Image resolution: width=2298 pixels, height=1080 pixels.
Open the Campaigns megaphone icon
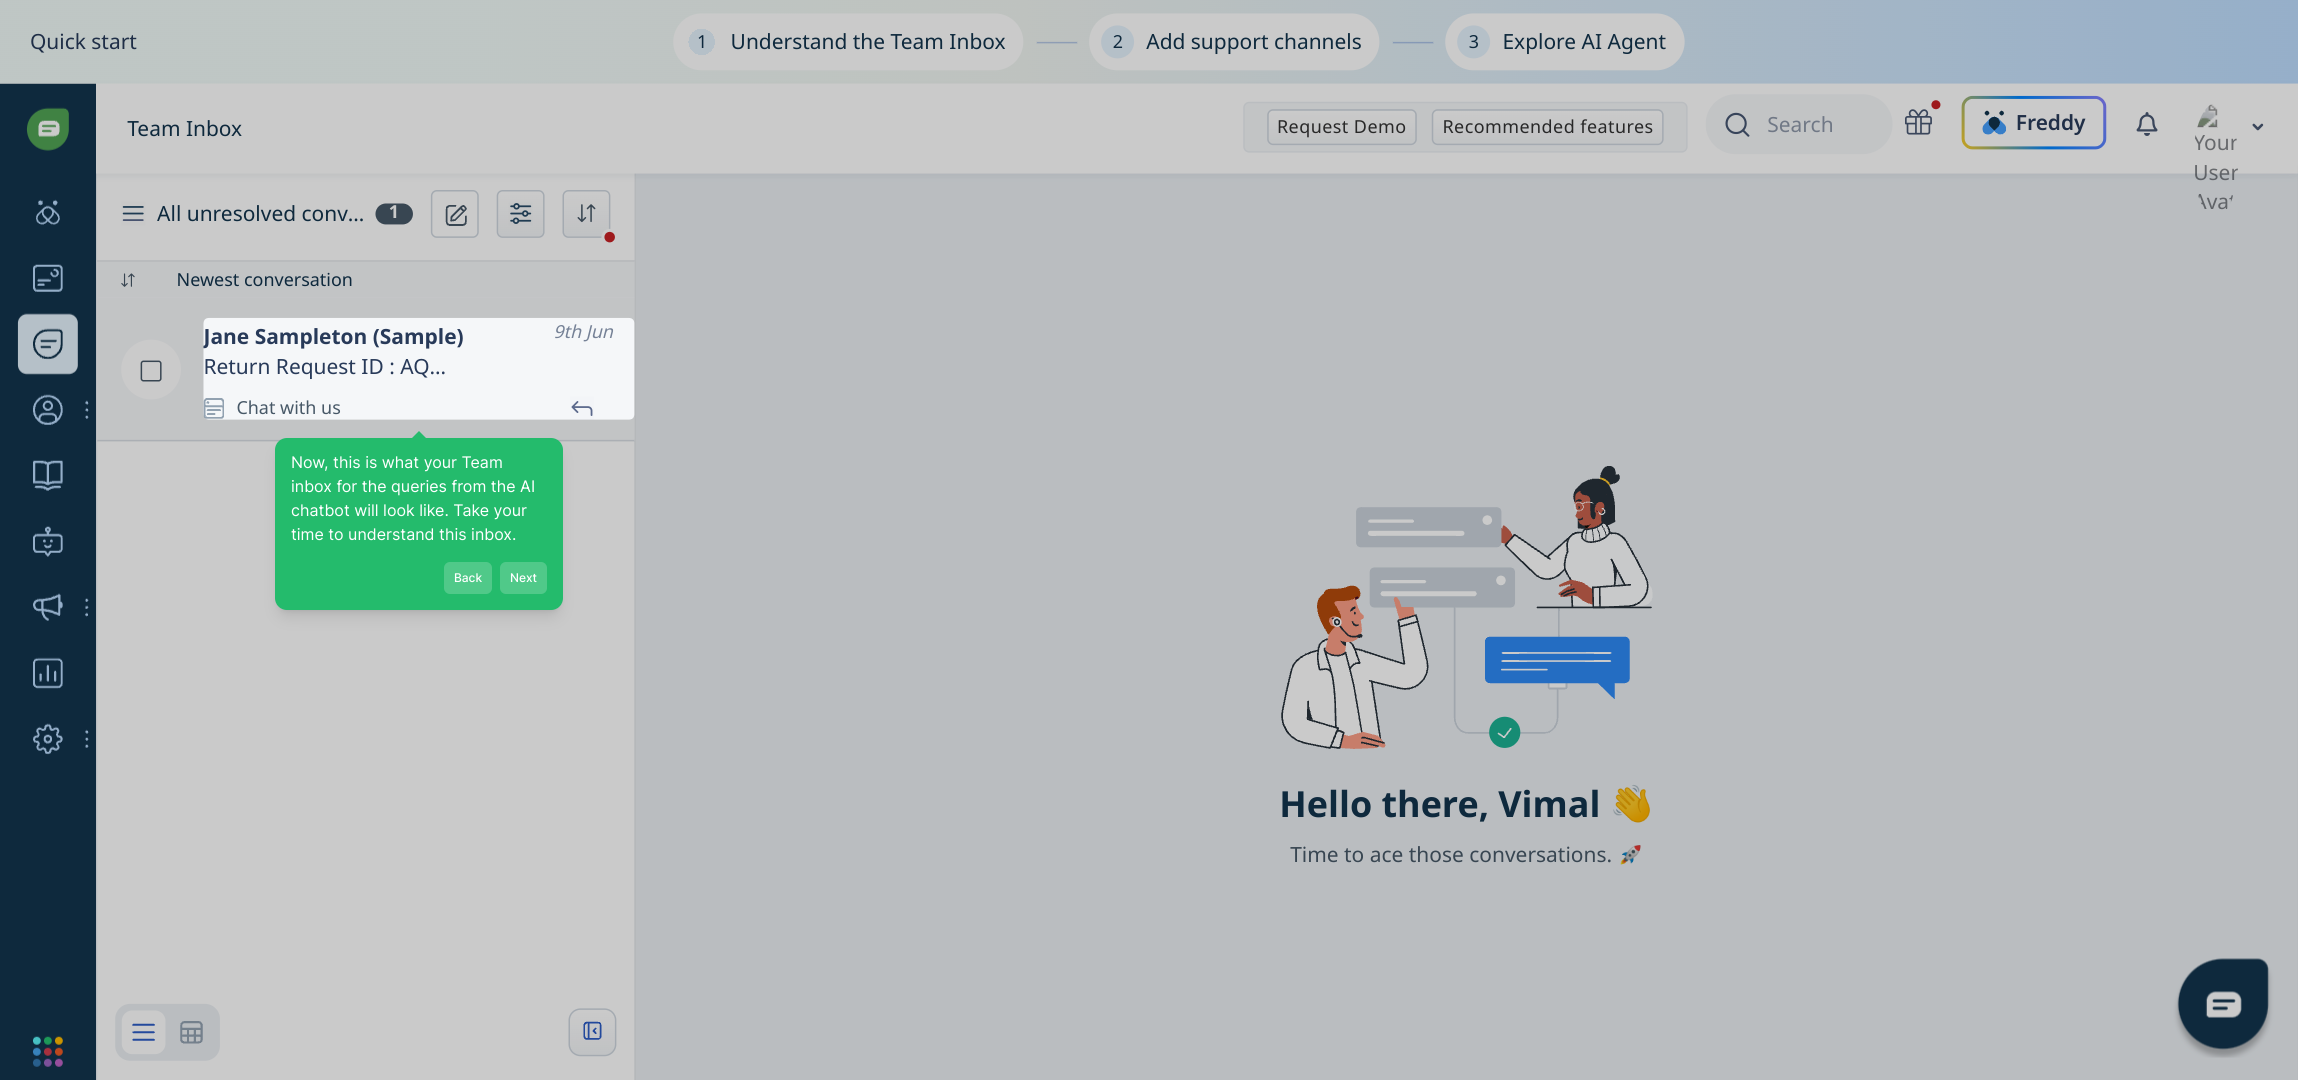[47, 607]
